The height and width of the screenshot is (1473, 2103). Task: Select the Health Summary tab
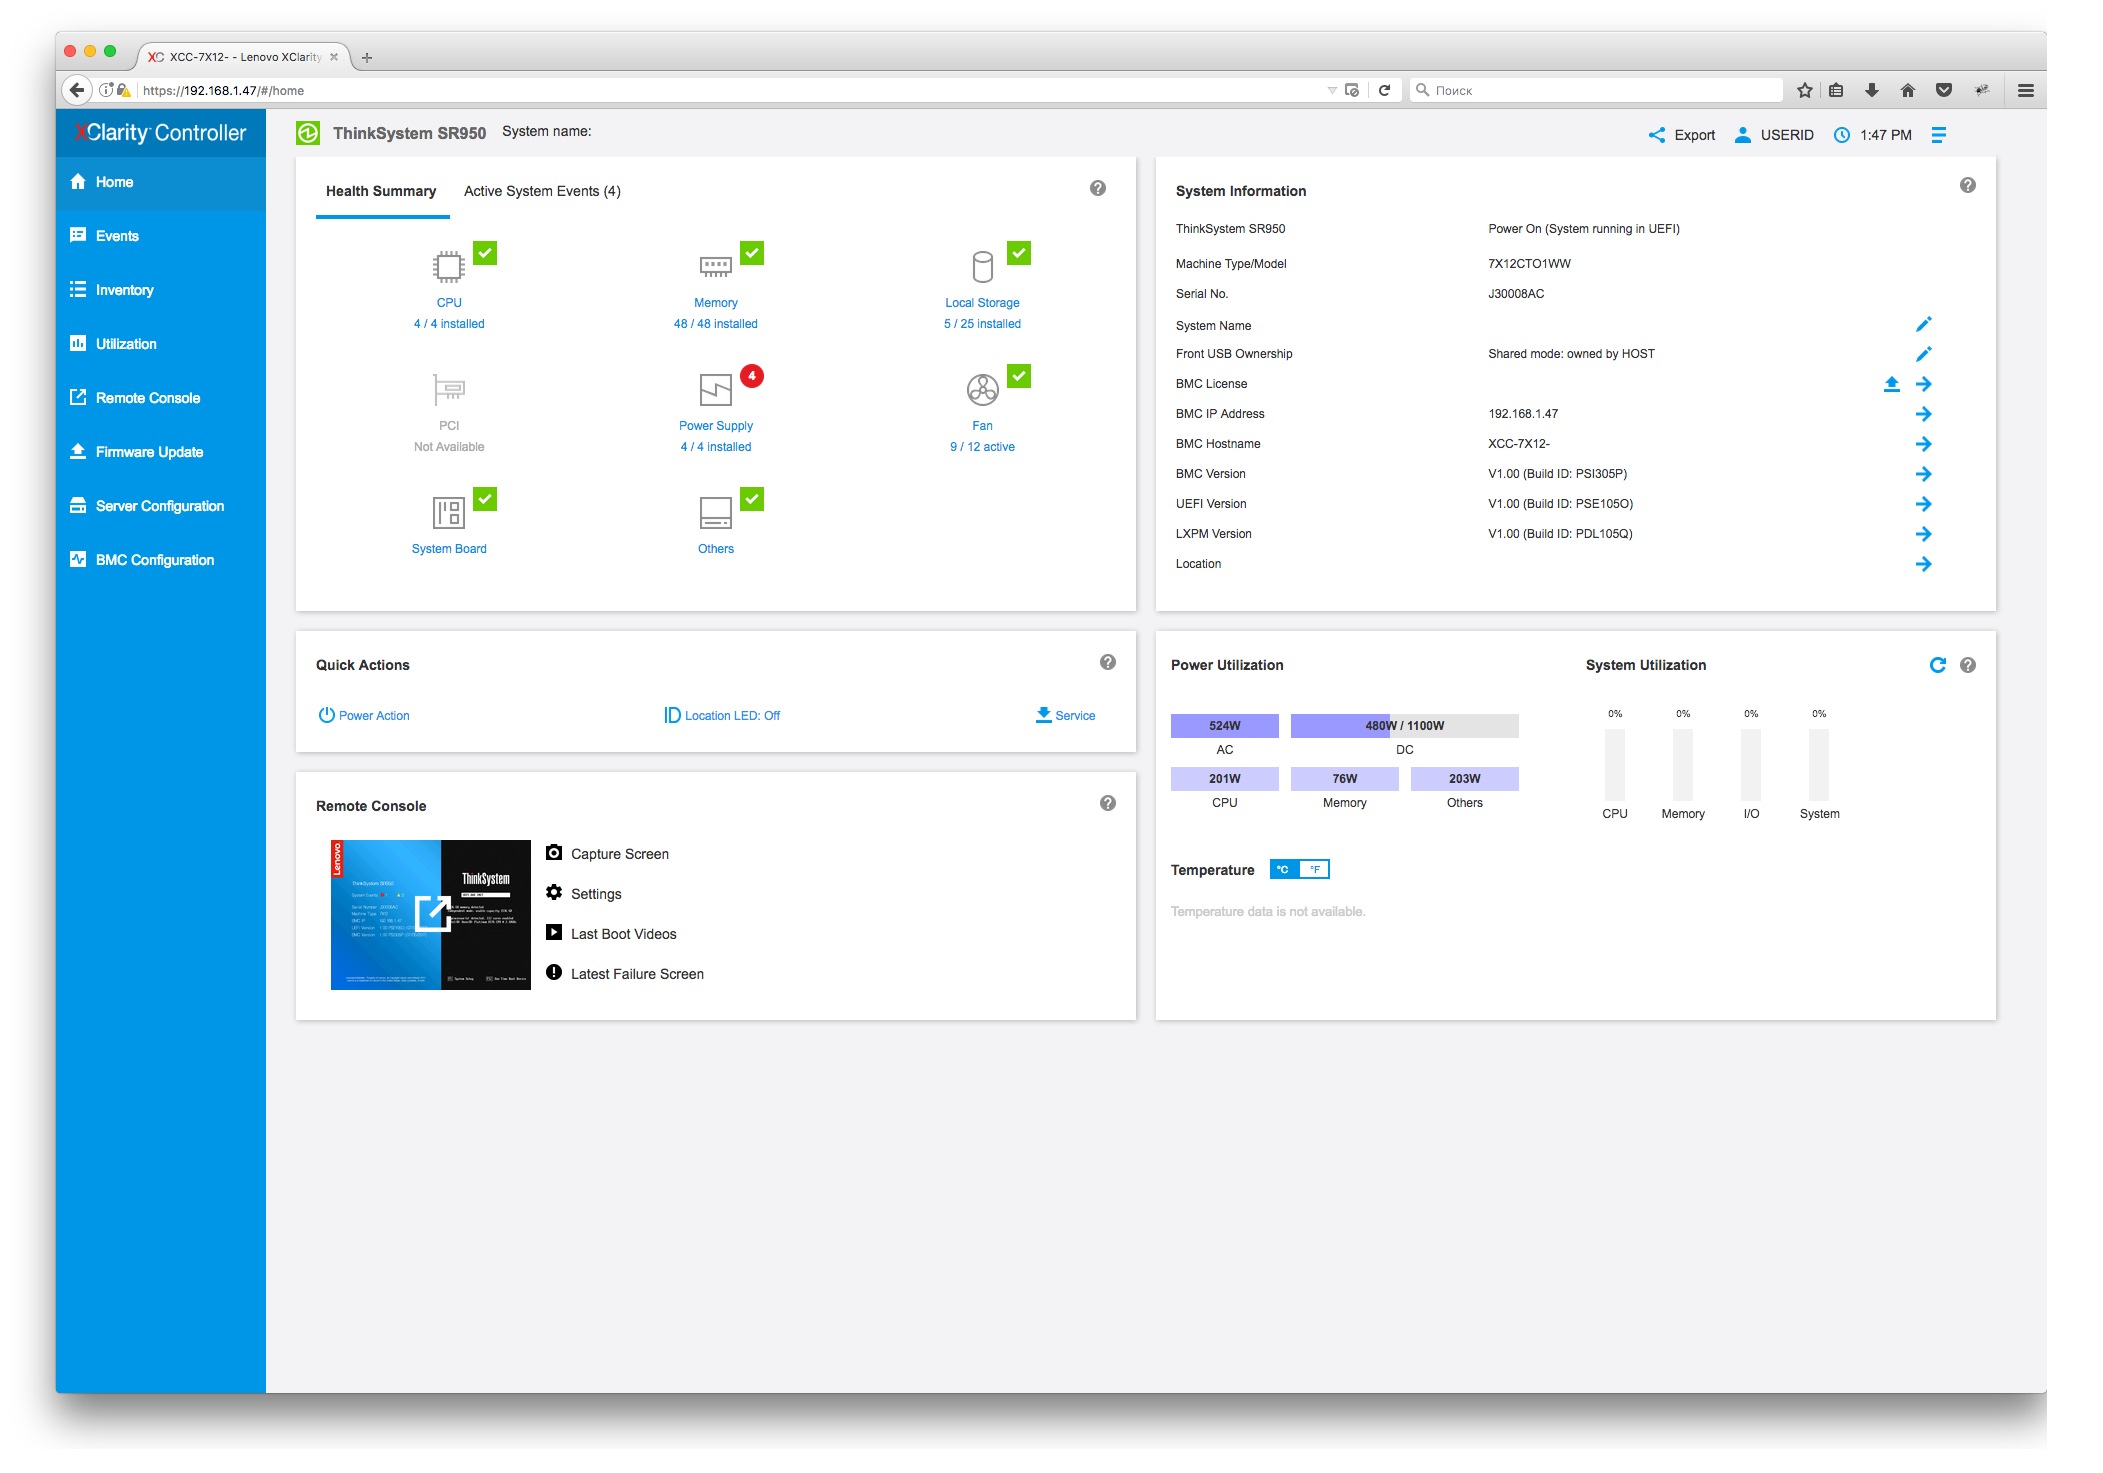pos(379,190)
